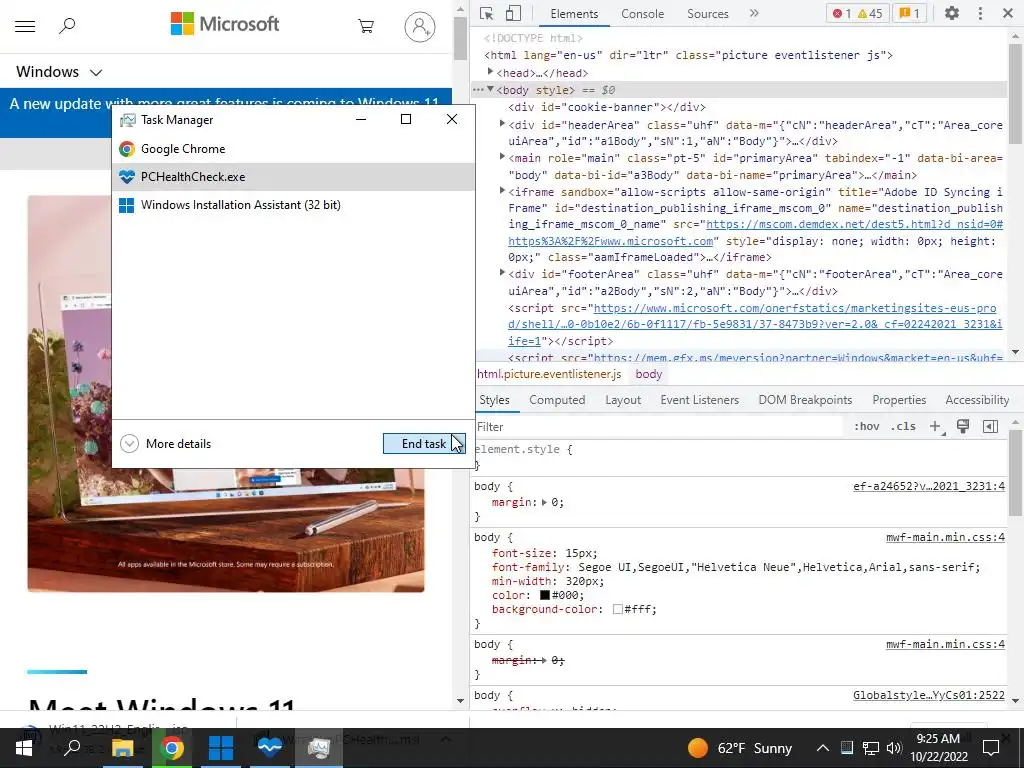This screenshot has width=1024, height=768.
Task: Open the Properties pane tab
Action: (x=899, y=400)
